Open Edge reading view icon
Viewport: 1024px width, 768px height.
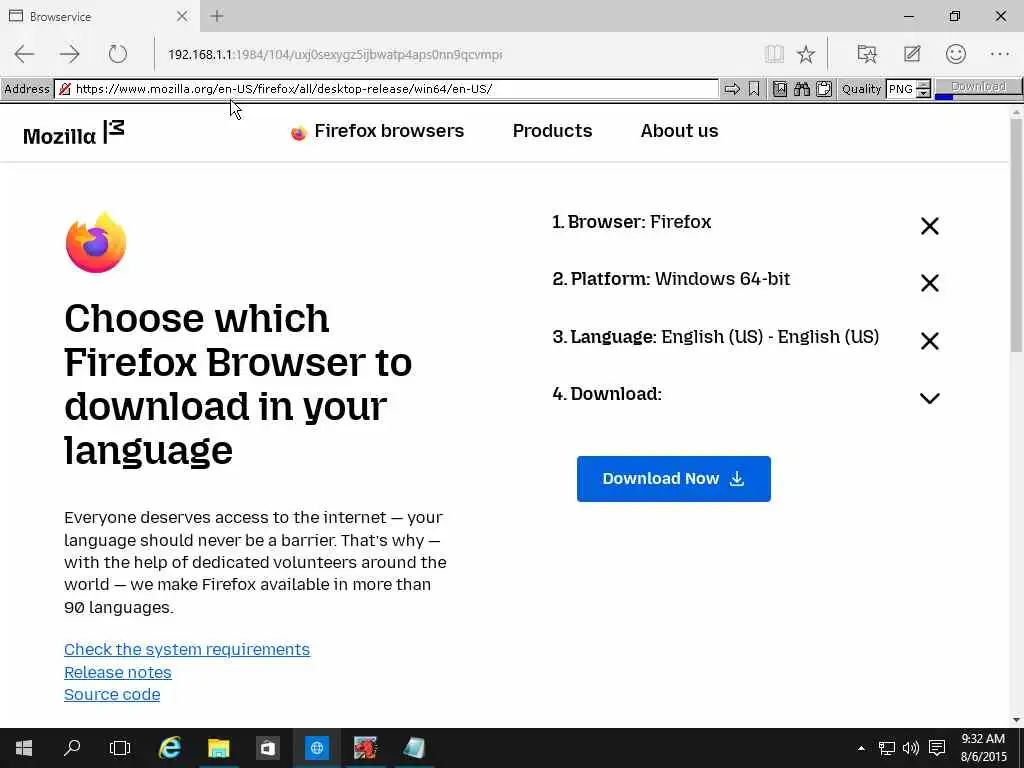pyautogui.click(x=774, y=54)
